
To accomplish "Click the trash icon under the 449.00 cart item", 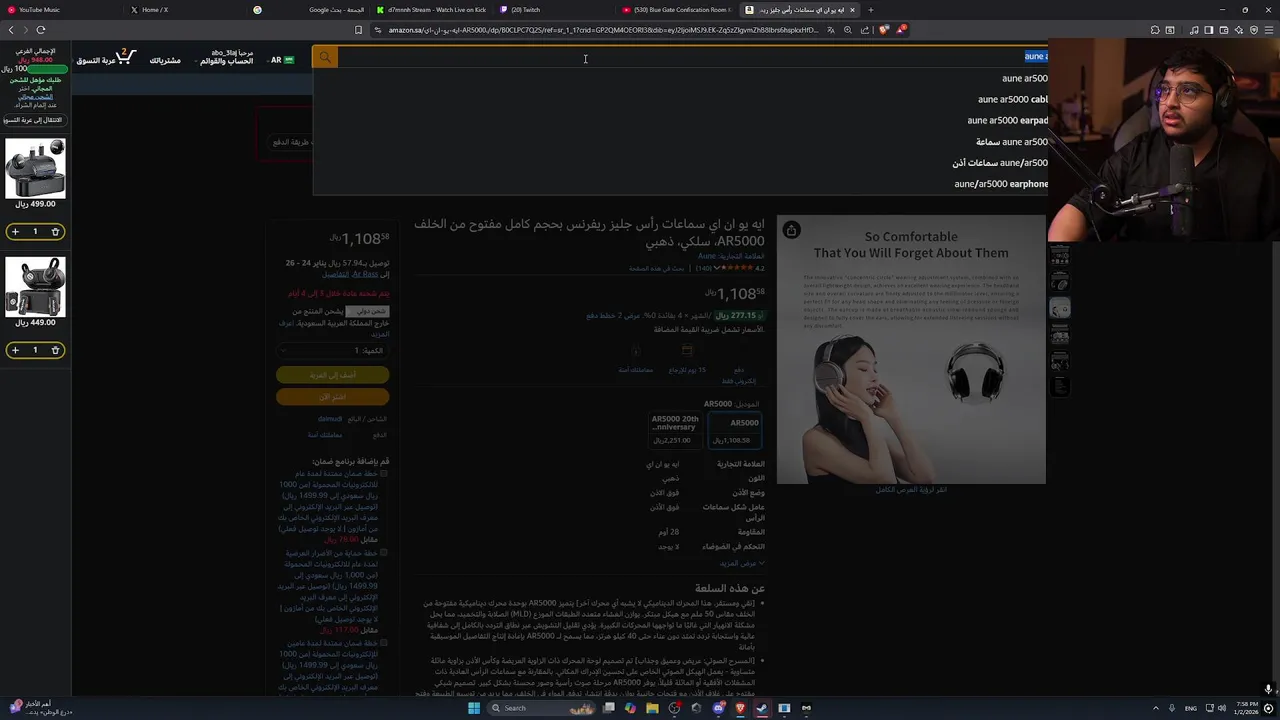I will 55,350.
